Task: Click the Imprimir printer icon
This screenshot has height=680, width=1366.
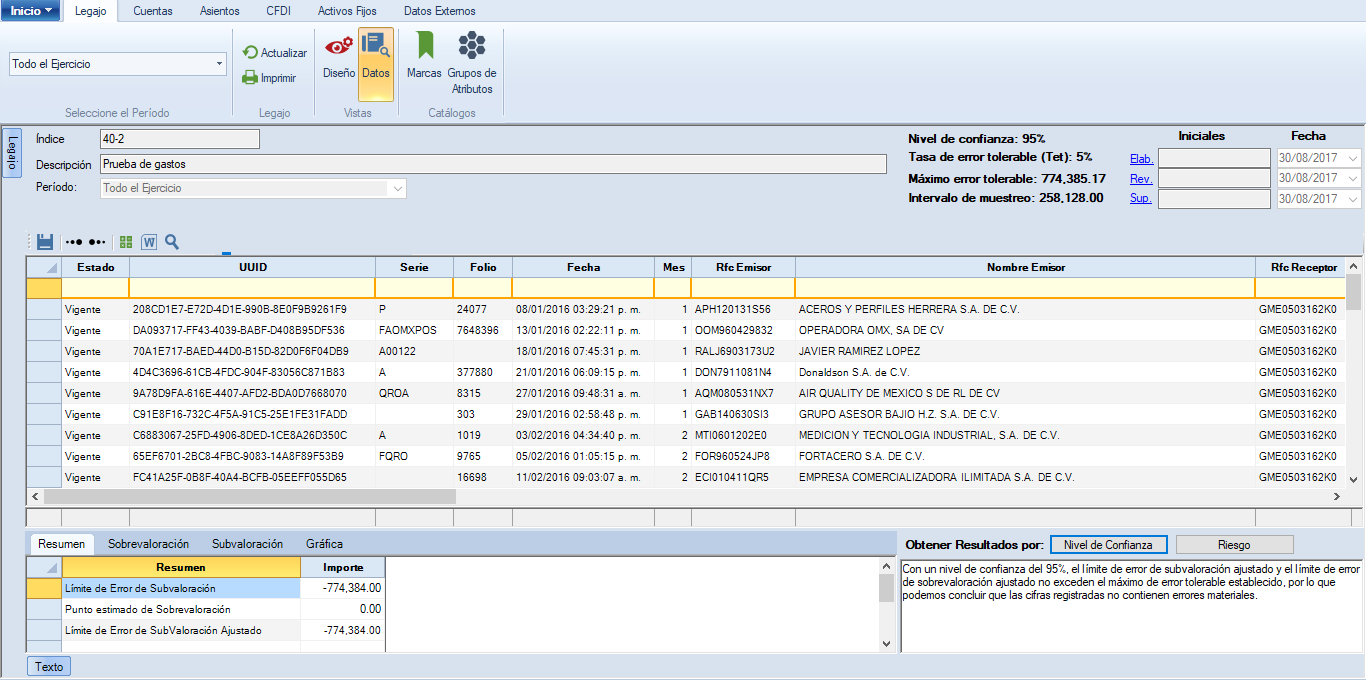Action: point(250,78)
